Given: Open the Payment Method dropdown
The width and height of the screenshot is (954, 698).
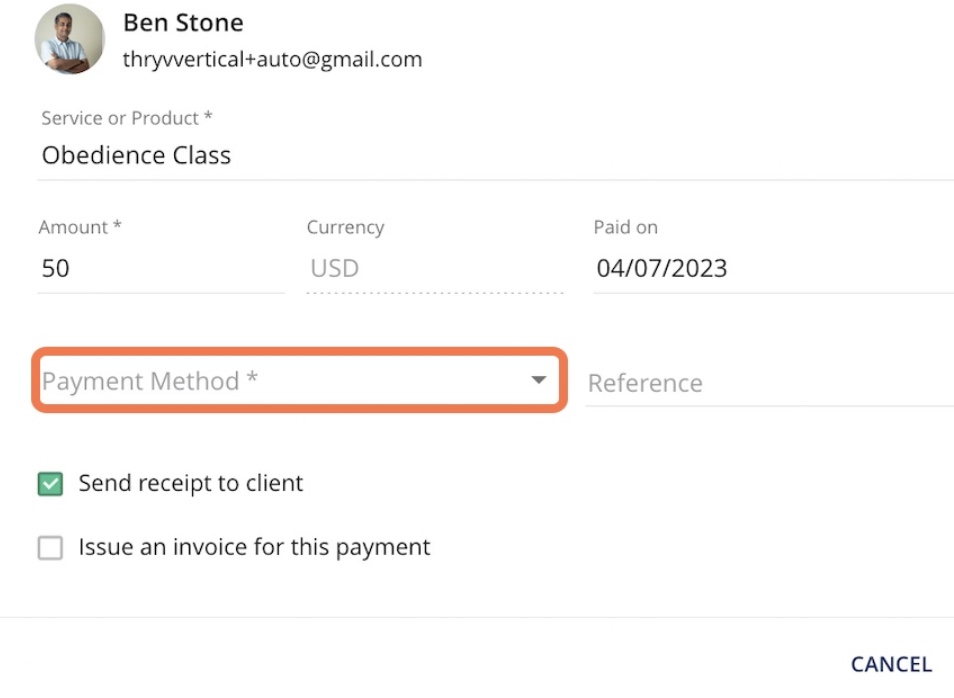Looking at the screenshot, I should 280,380.
